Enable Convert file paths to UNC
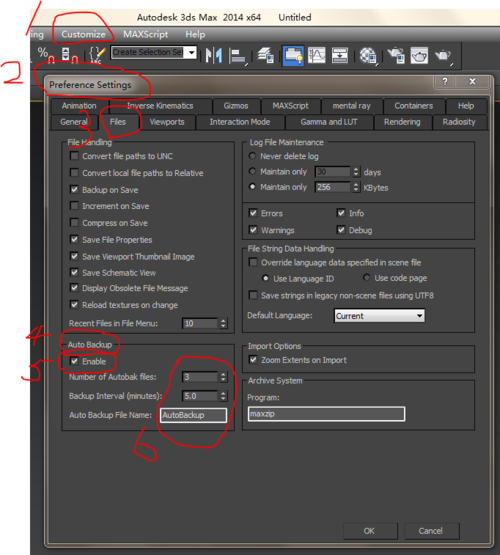Screen dimensions: 500x555 tap(74, 156)
